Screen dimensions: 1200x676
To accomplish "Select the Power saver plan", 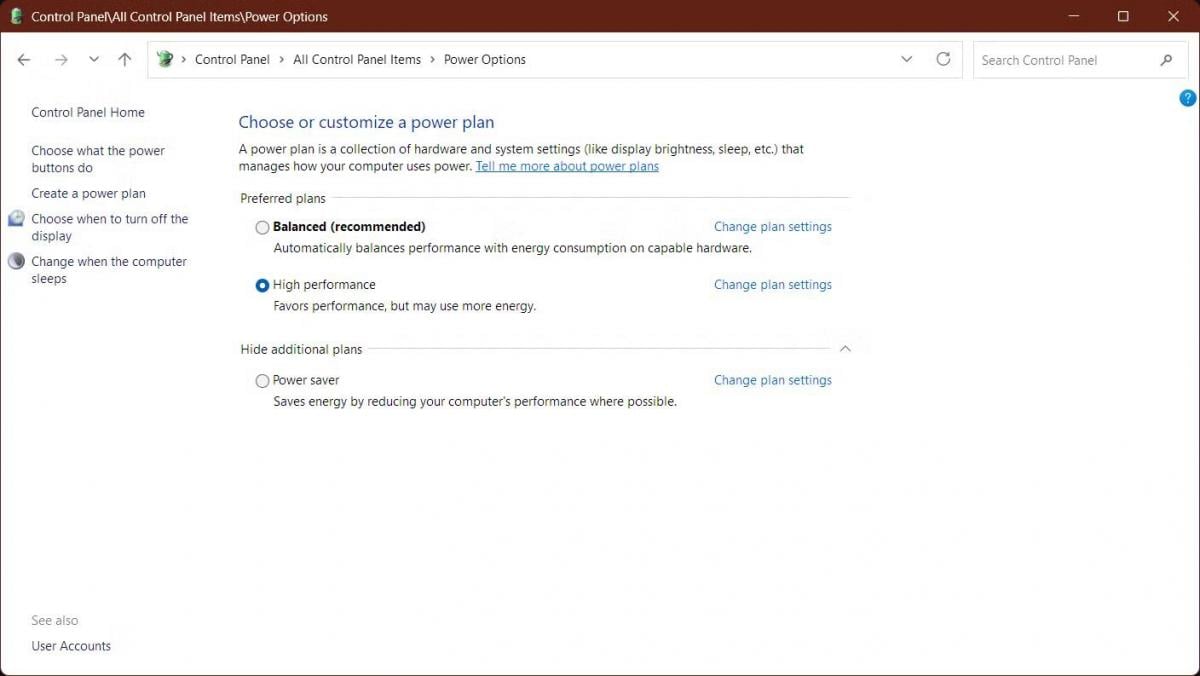I will coord(262,381).
